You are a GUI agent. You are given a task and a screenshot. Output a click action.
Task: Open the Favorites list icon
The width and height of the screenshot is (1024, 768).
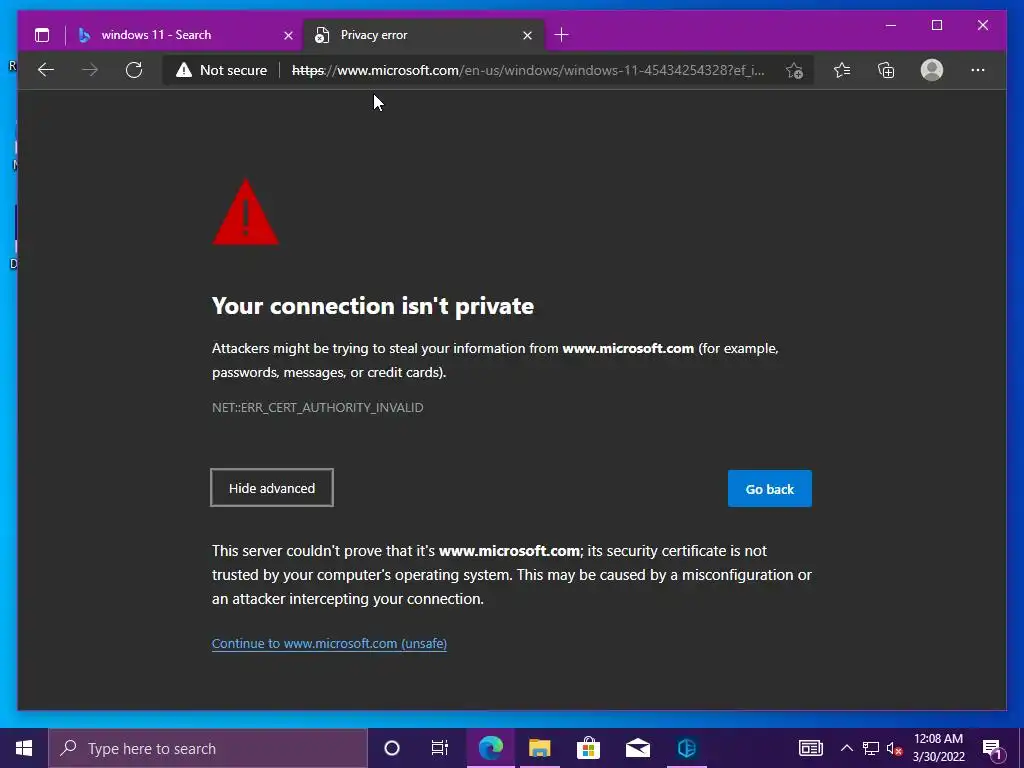(x=842, y=70)
